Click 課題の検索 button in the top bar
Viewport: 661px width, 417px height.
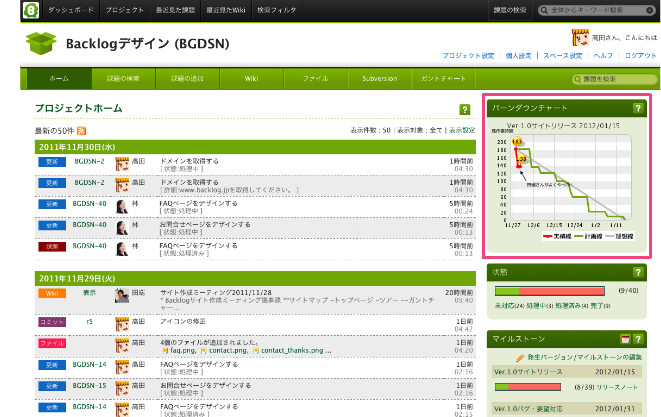pyautogui.click(x=510, y=10)
